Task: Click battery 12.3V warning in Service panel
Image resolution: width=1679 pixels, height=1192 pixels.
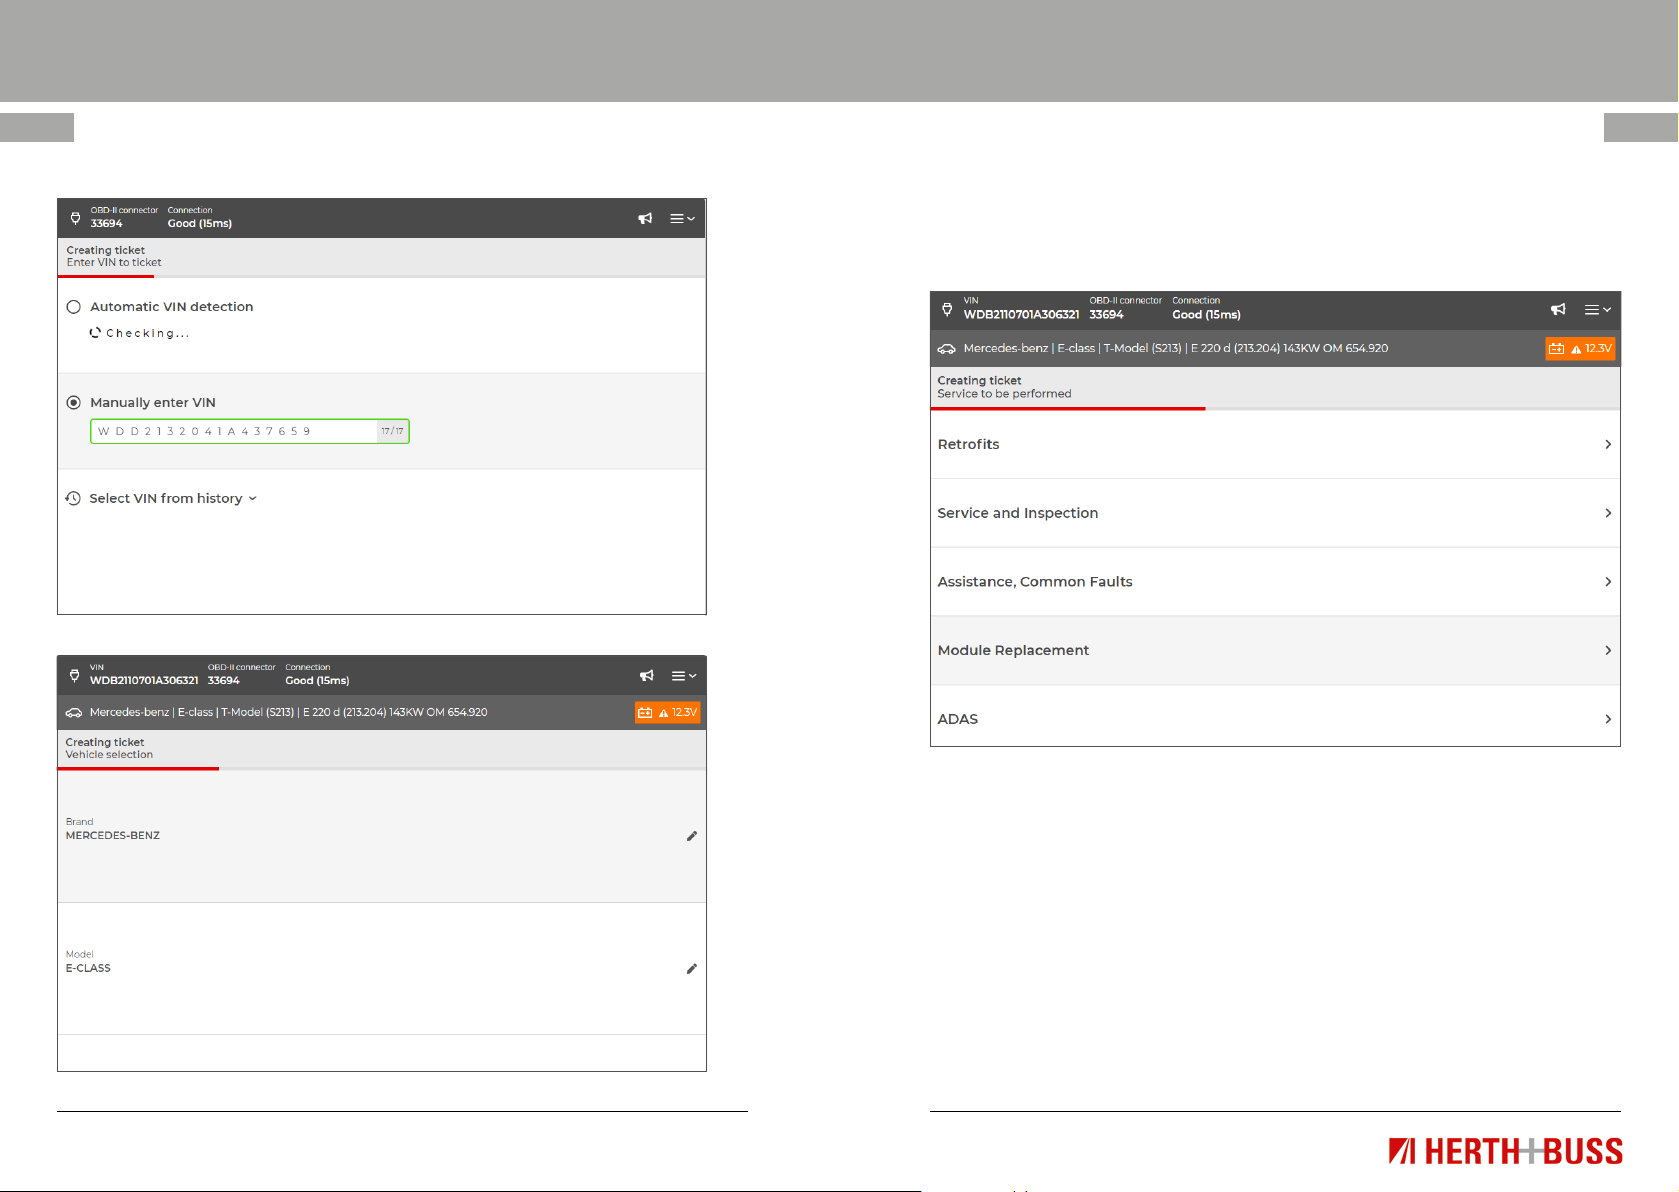Action: click(x=1580, y=349)
